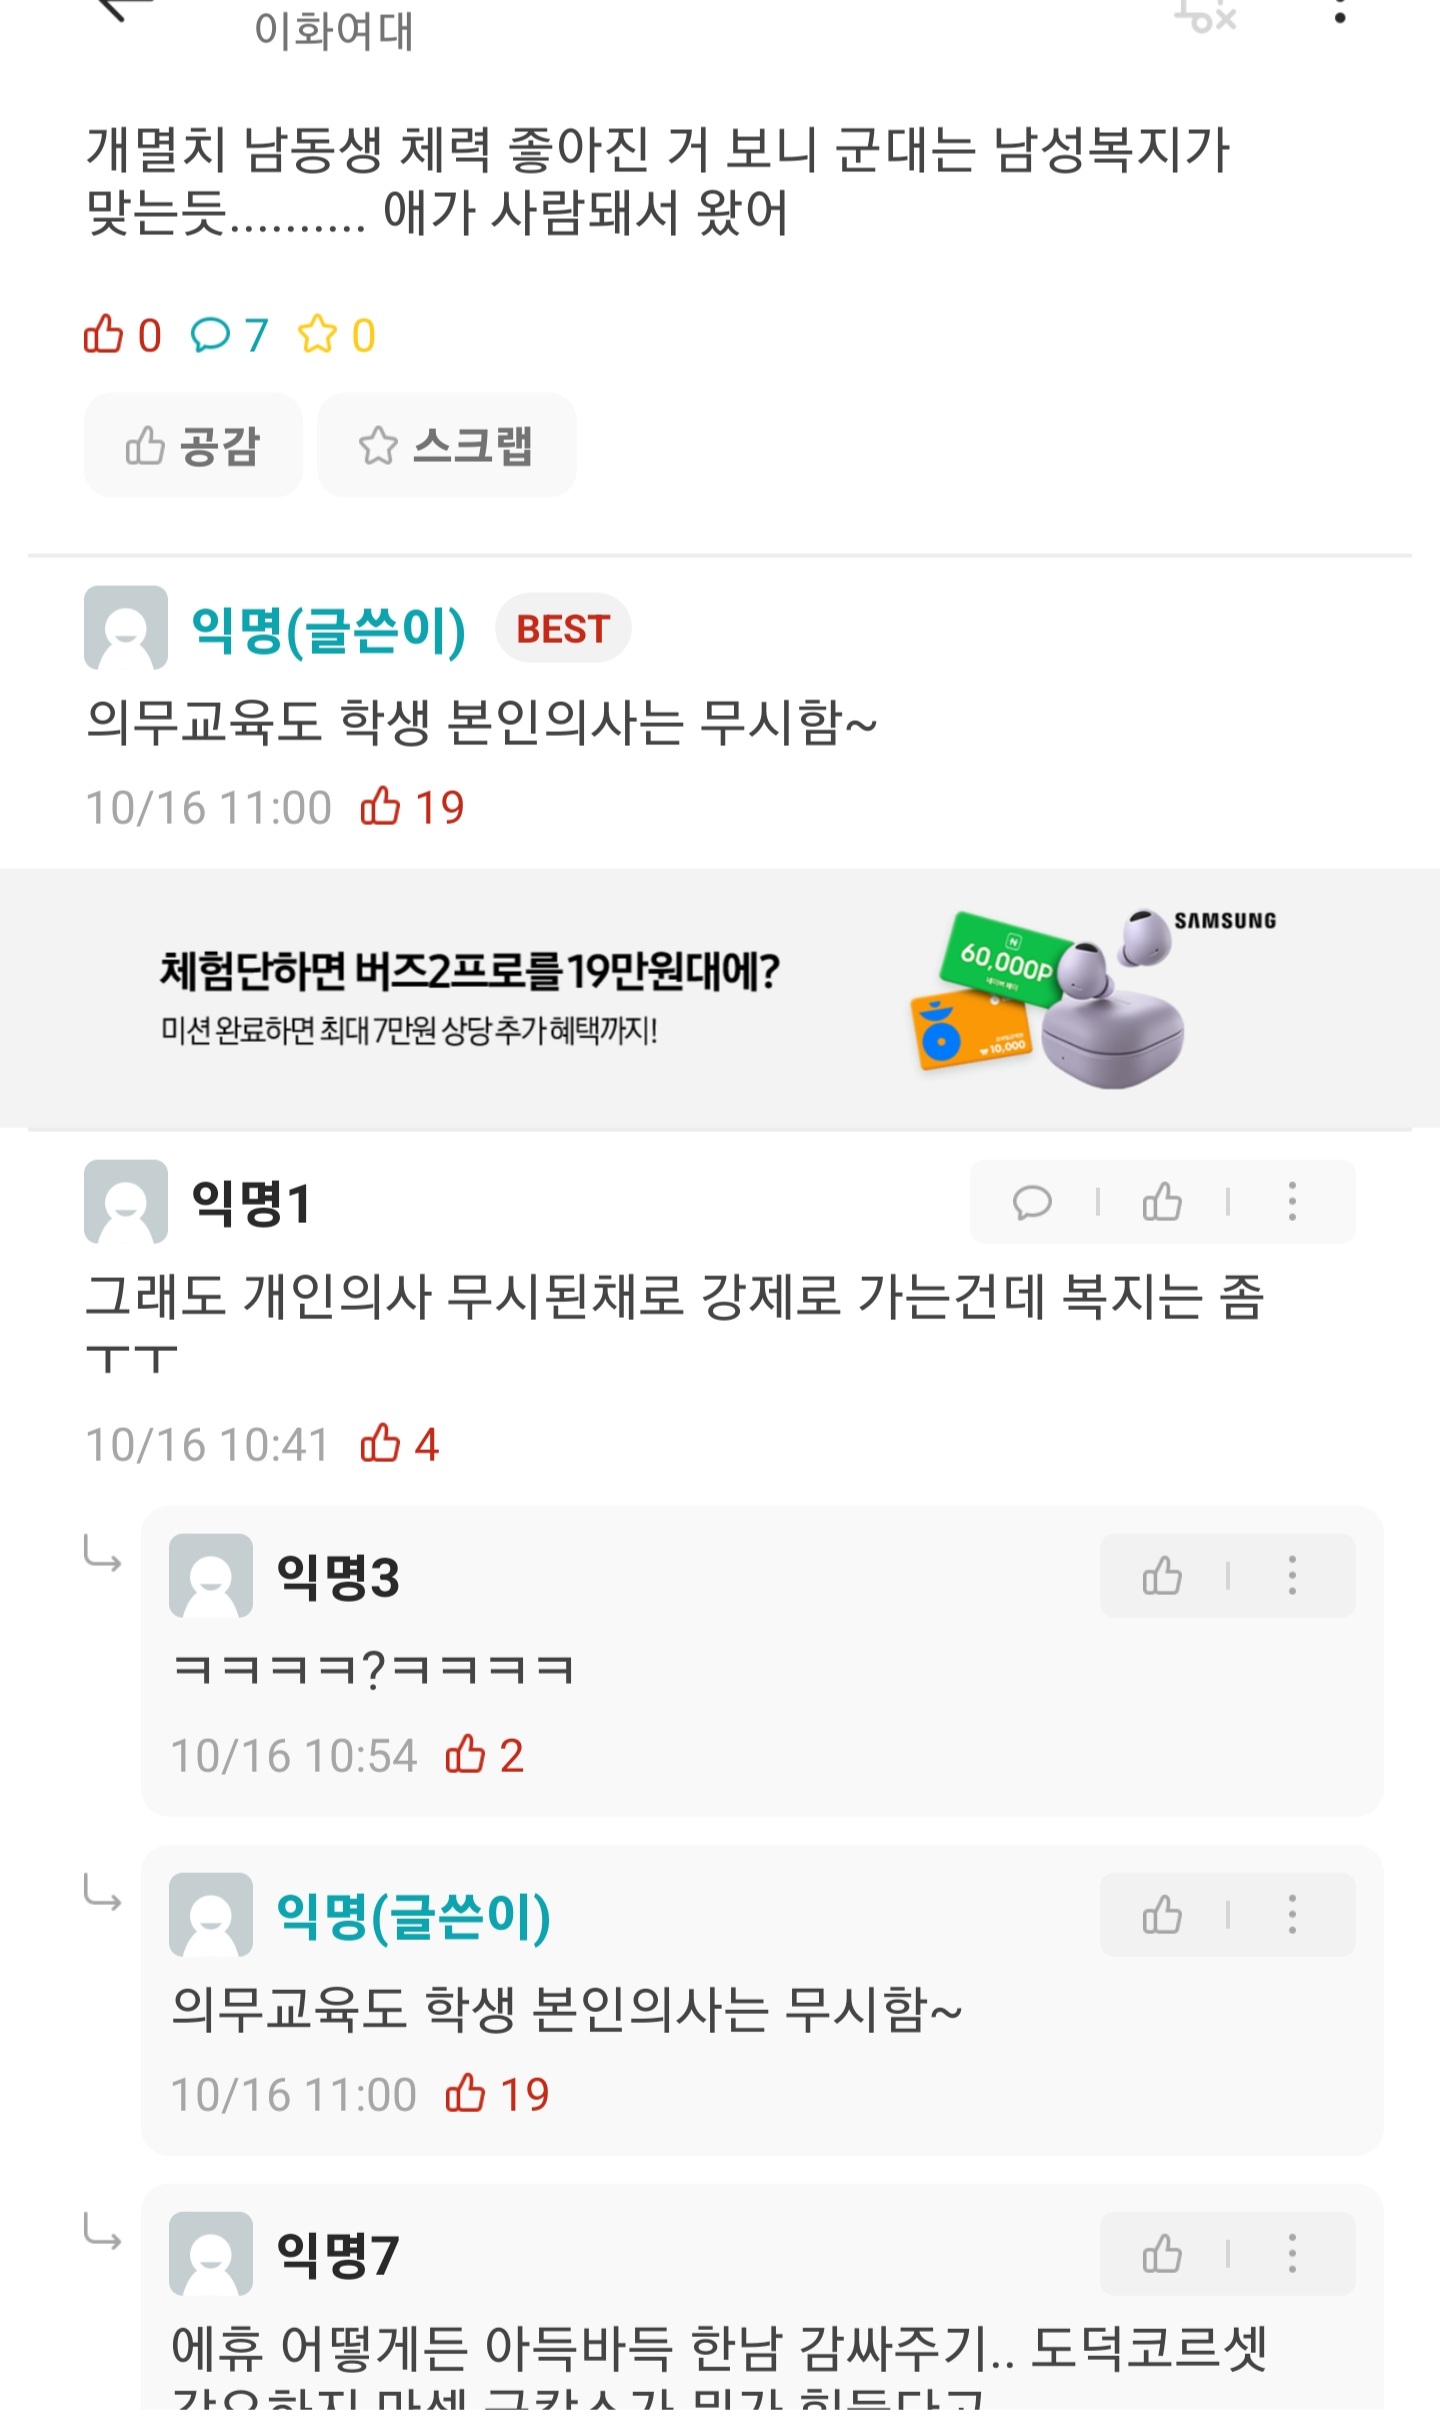The width and height of the screenshot is (1440, 2435).
Task: Tap the muted notification bell icon
Action: [x=1206, y=14]
